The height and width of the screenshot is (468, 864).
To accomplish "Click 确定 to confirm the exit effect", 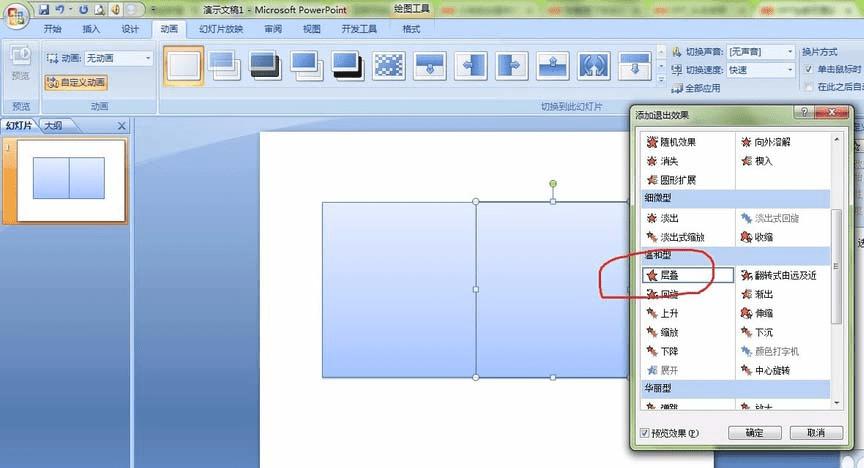I will coord(754,433).
